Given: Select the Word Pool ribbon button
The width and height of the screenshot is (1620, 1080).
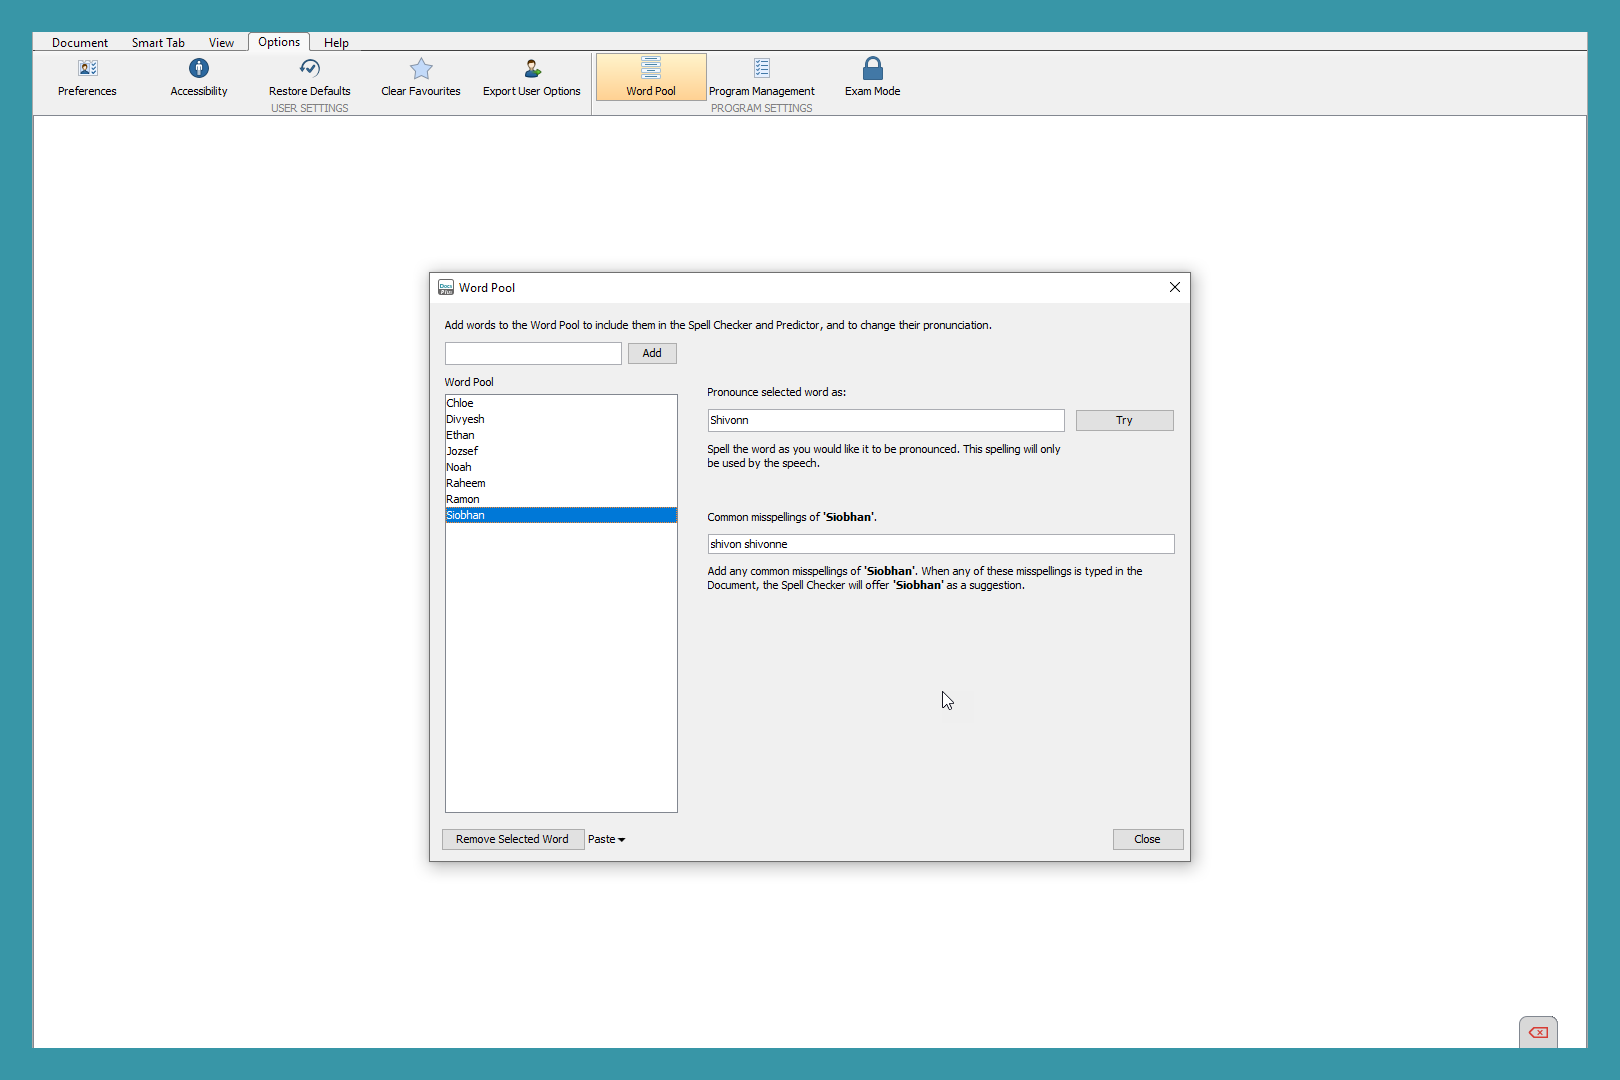Looking at the screenshot, I should click(x=651, y=77).
